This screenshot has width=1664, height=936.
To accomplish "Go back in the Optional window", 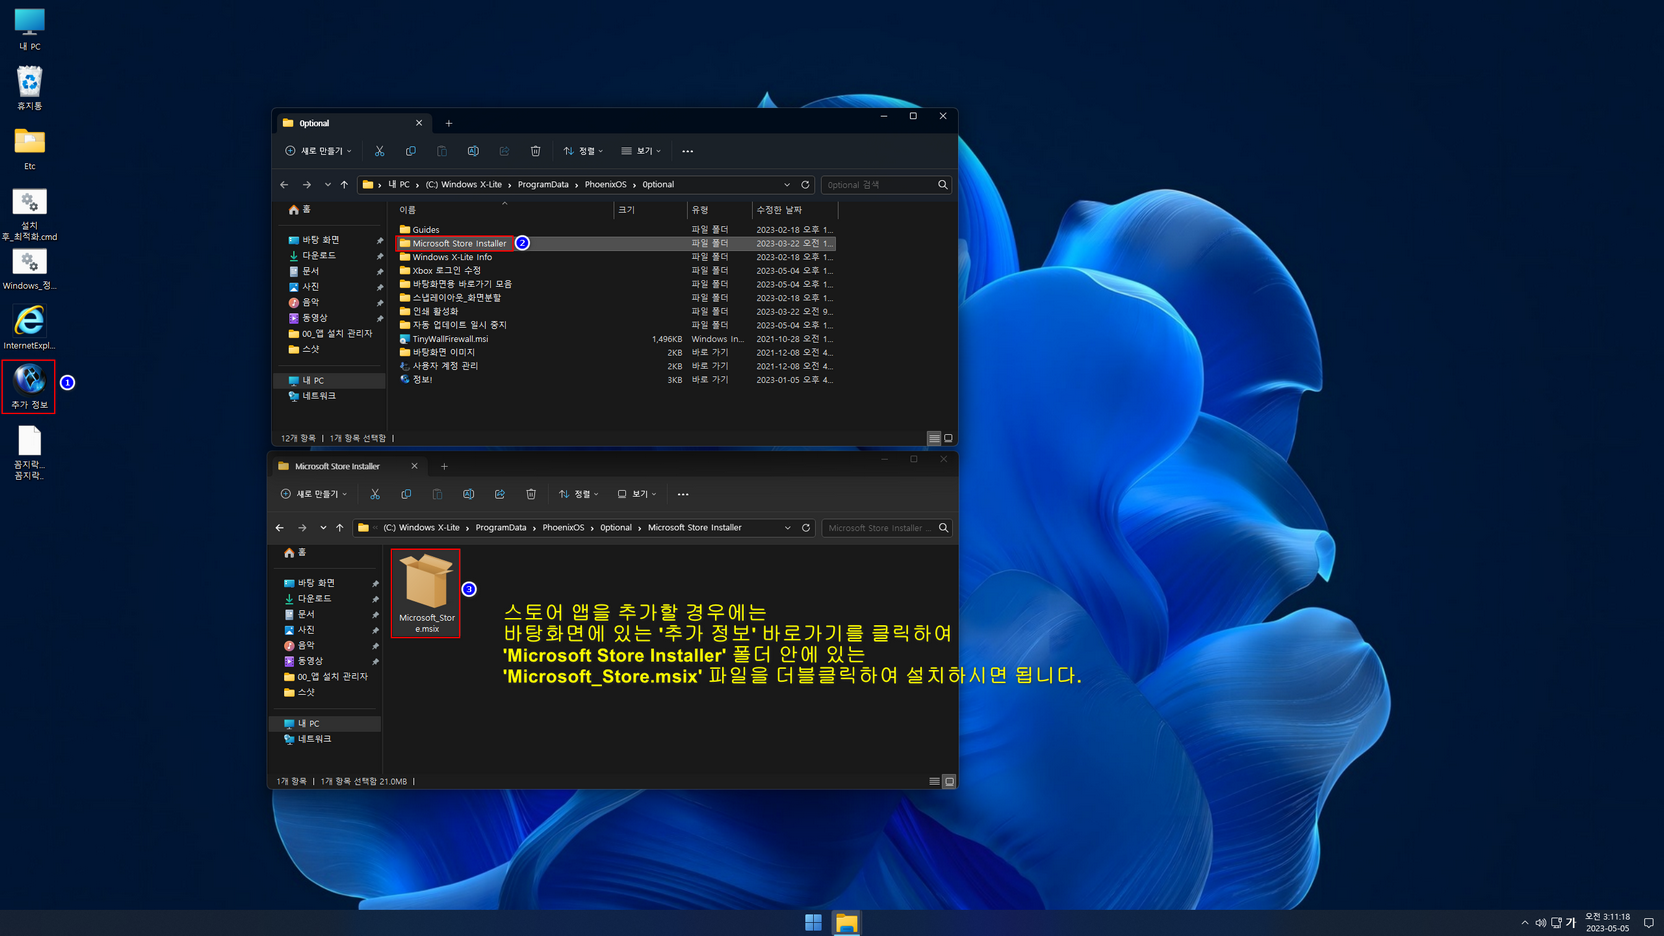I will coord(284,185).
